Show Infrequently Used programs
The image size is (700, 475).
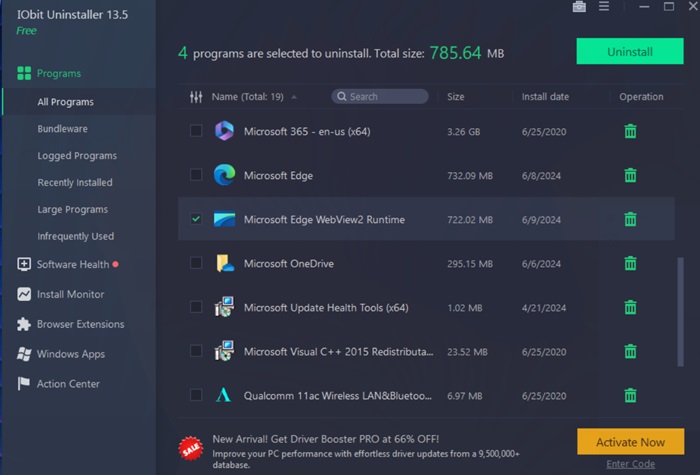tap(75, 236)
